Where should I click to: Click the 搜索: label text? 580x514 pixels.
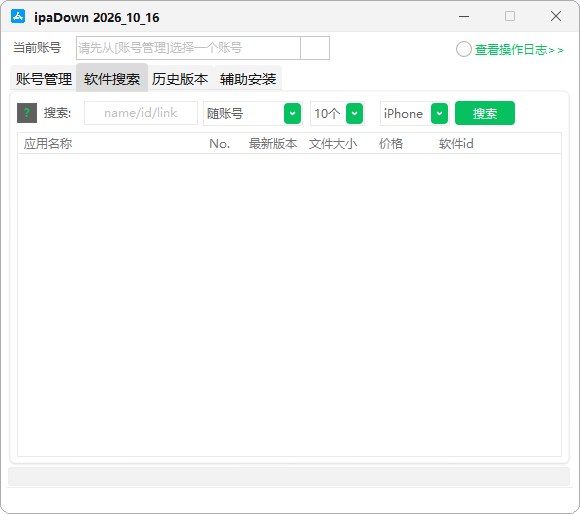[57, 113]
